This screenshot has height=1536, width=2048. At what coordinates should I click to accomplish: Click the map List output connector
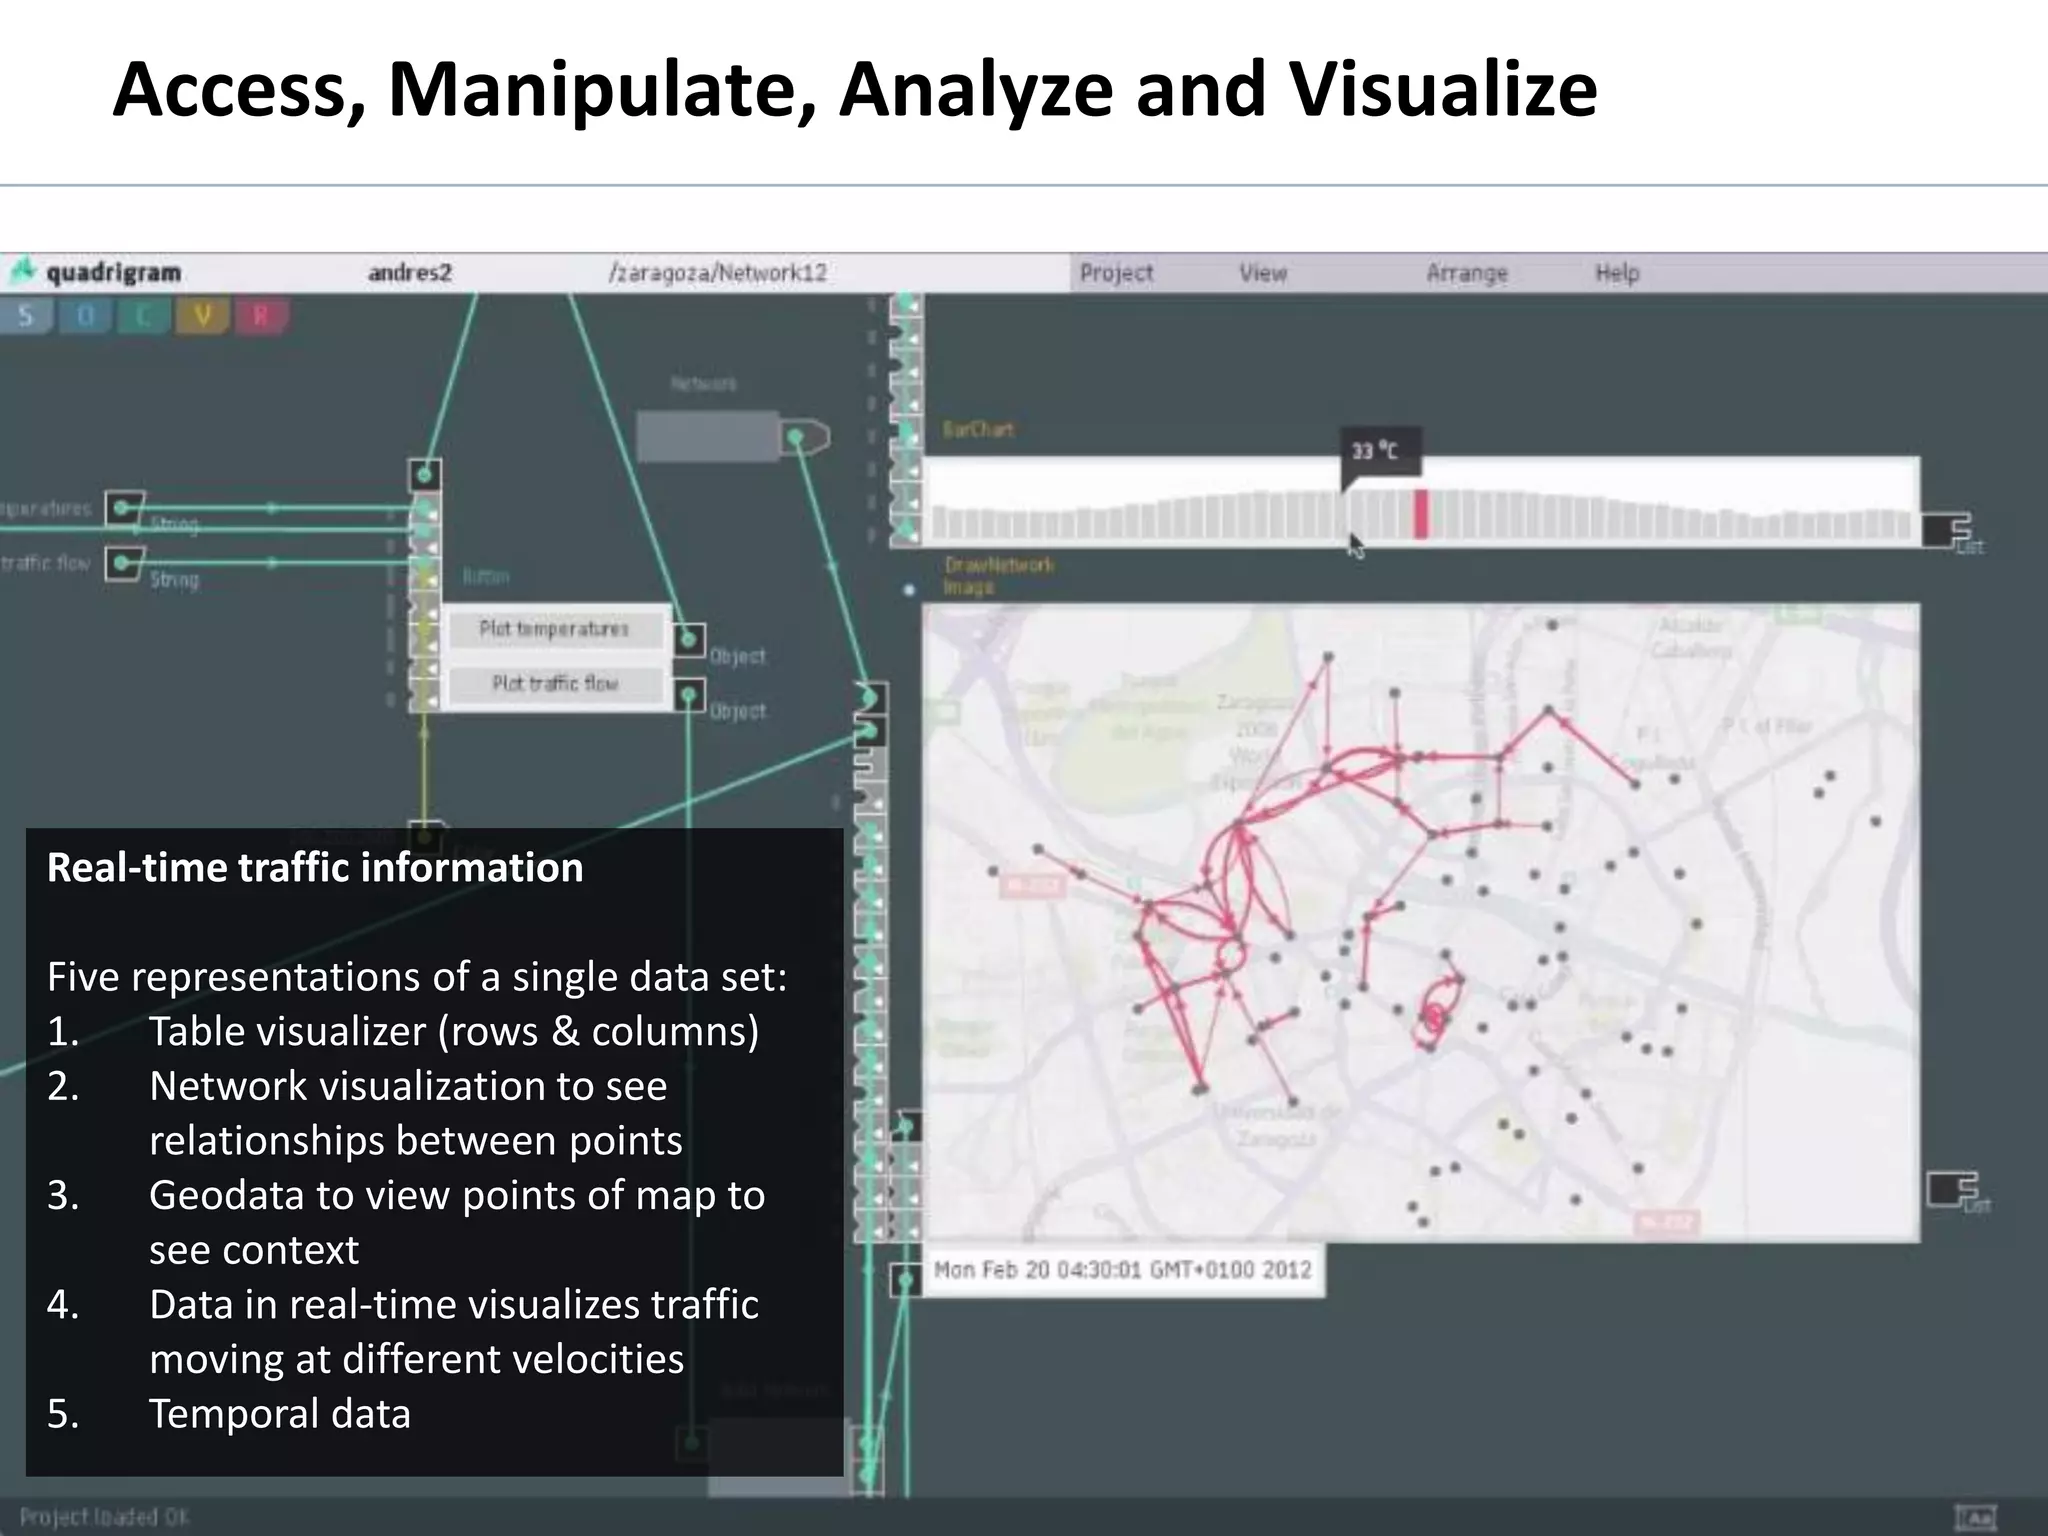click(1952, 1188)
